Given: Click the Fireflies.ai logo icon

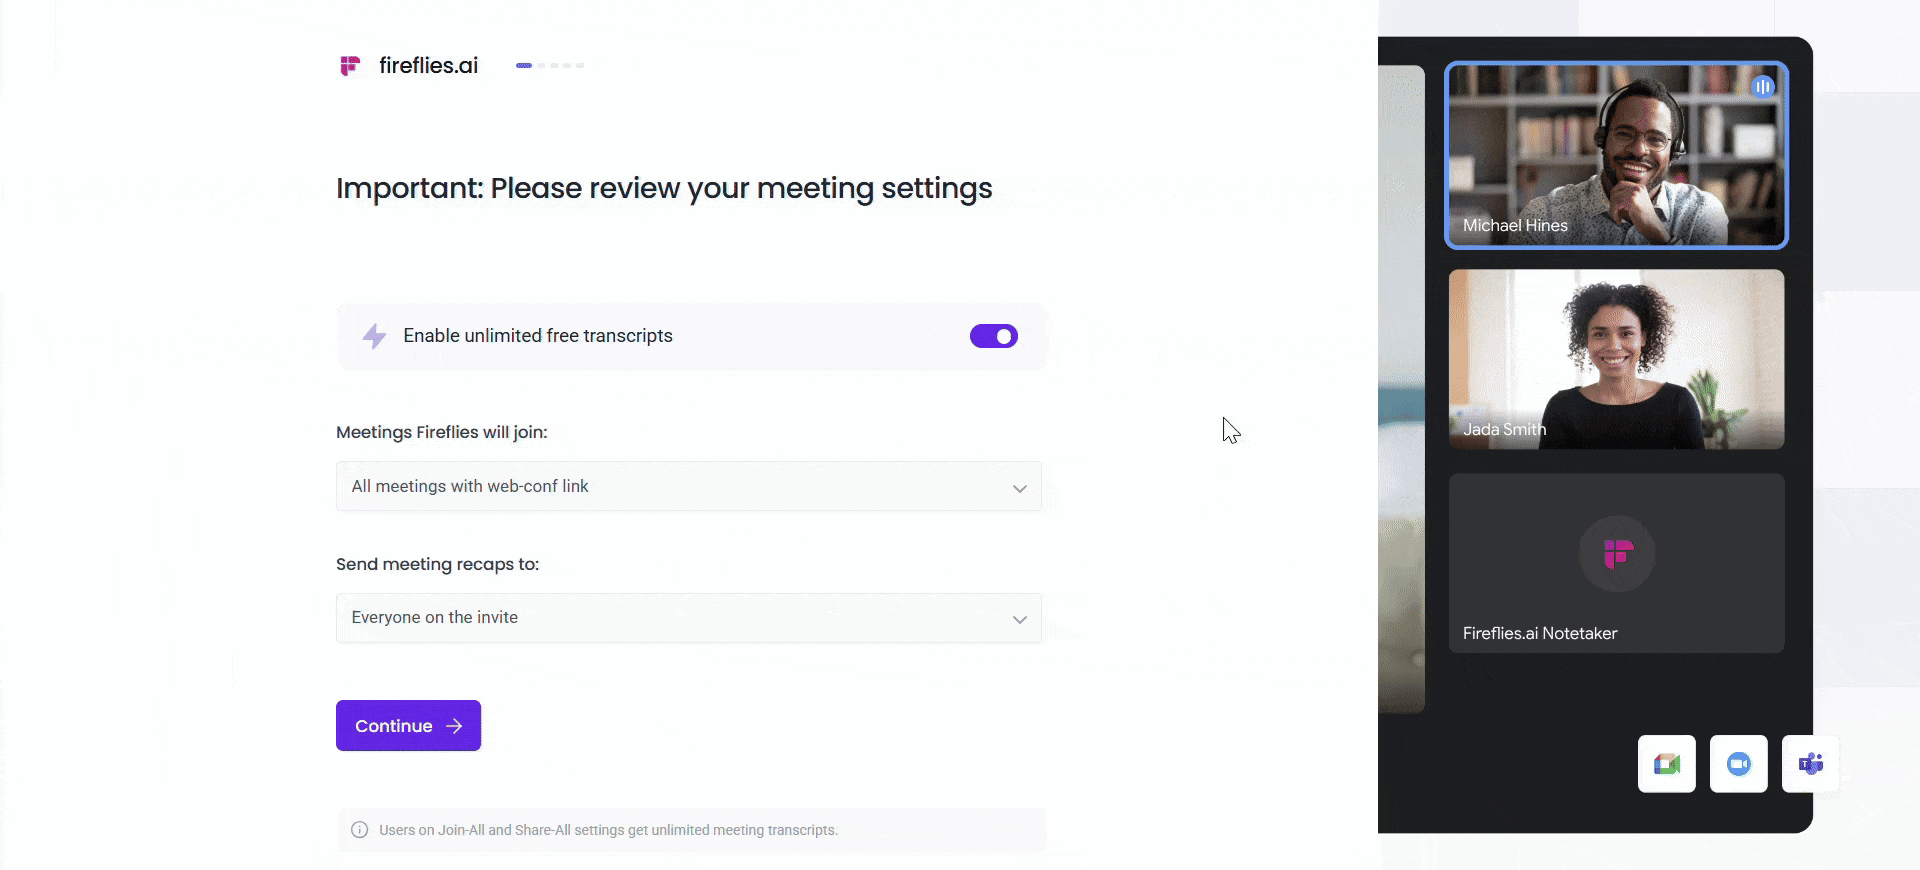Looking at the screenshot, I should pyautogui.click(x=350, y=66).
